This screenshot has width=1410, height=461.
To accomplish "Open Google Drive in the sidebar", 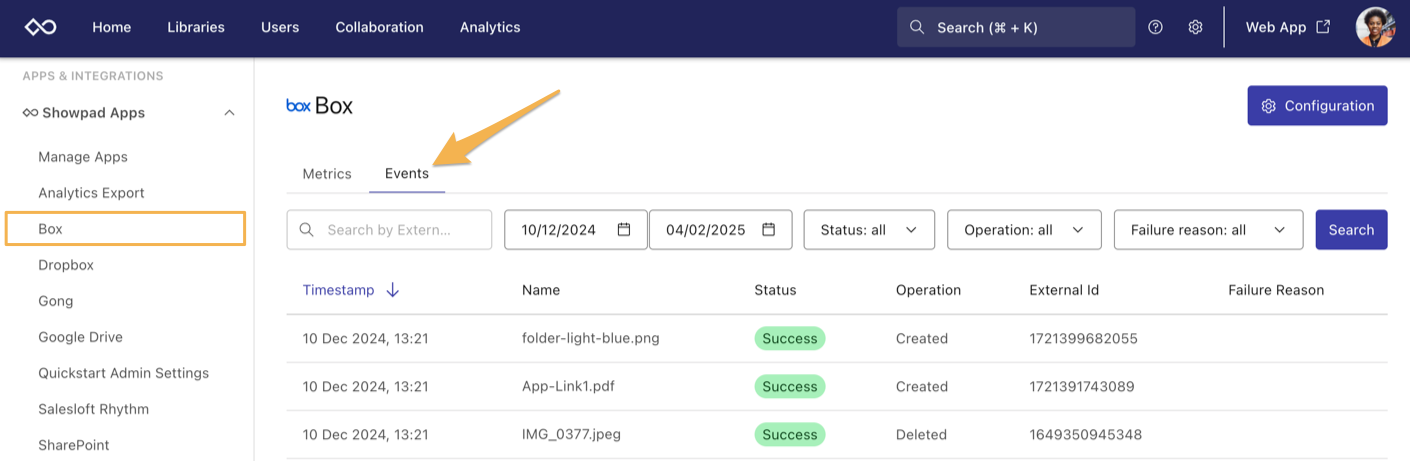I will pos(80,337).
